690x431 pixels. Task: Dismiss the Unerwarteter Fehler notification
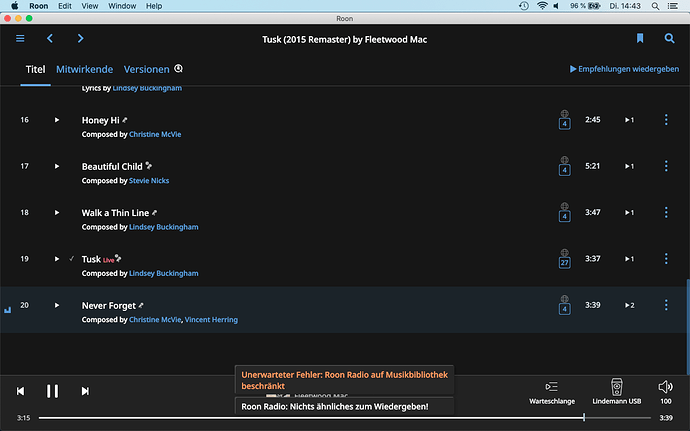click(x=345, y=380)
